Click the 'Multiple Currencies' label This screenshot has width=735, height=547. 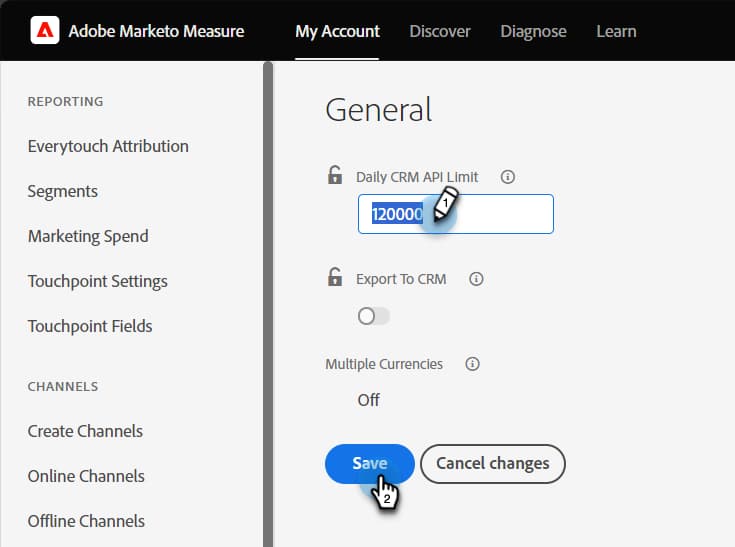[384, 364]
